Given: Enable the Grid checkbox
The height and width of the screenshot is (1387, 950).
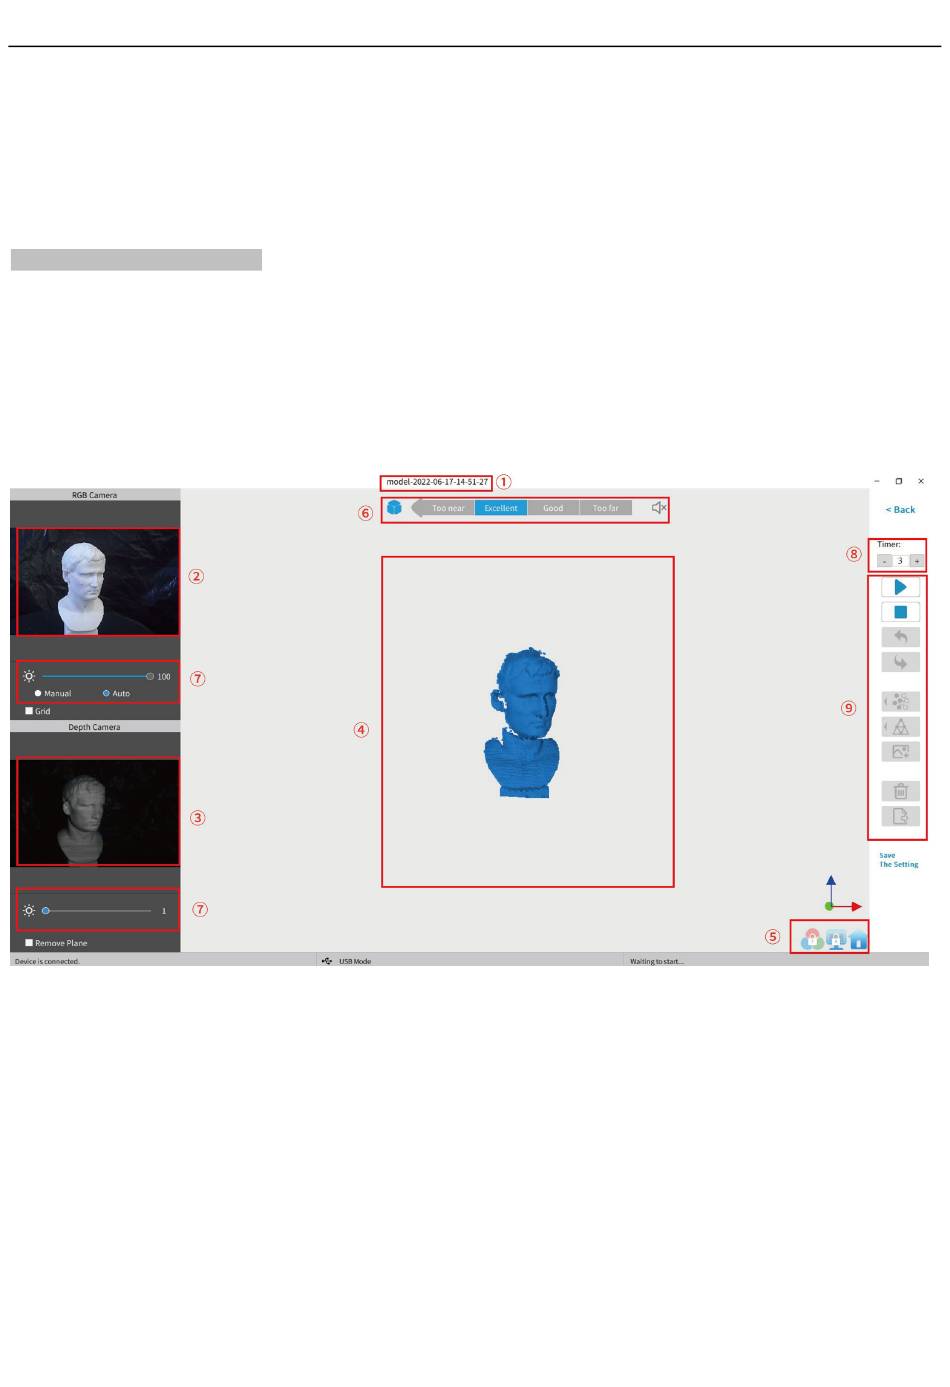Looking at the screenshot, I should point(29,711).
